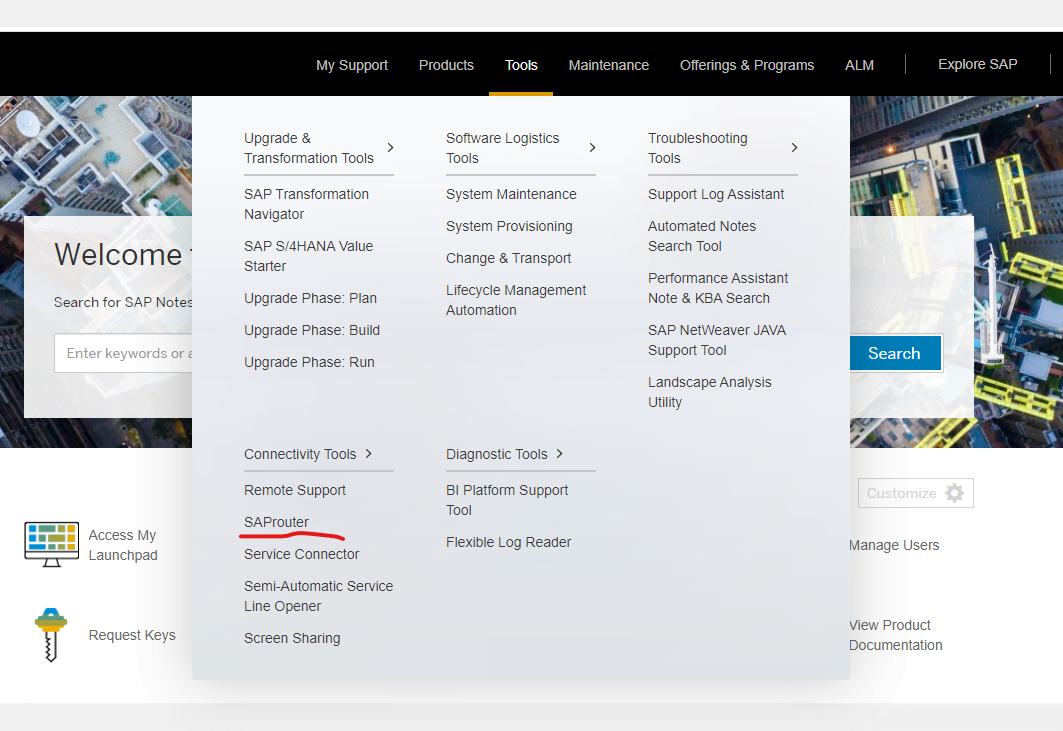
Task: Expand chevron next to Diagnostic Tools
Action: pyautogui.click(x=560, y=454)
